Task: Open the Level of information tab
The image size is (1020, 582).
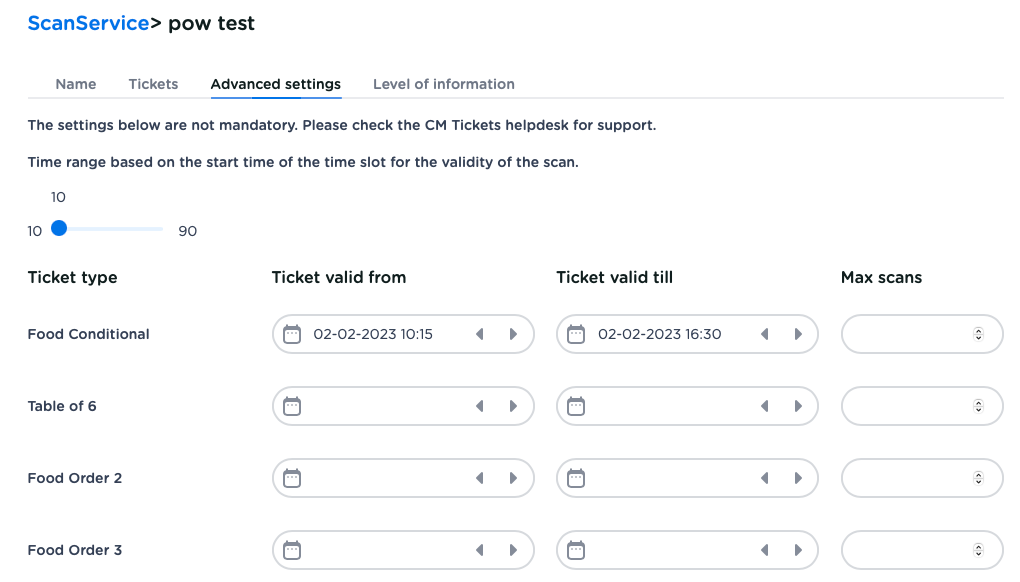Action: pos(443,84)
